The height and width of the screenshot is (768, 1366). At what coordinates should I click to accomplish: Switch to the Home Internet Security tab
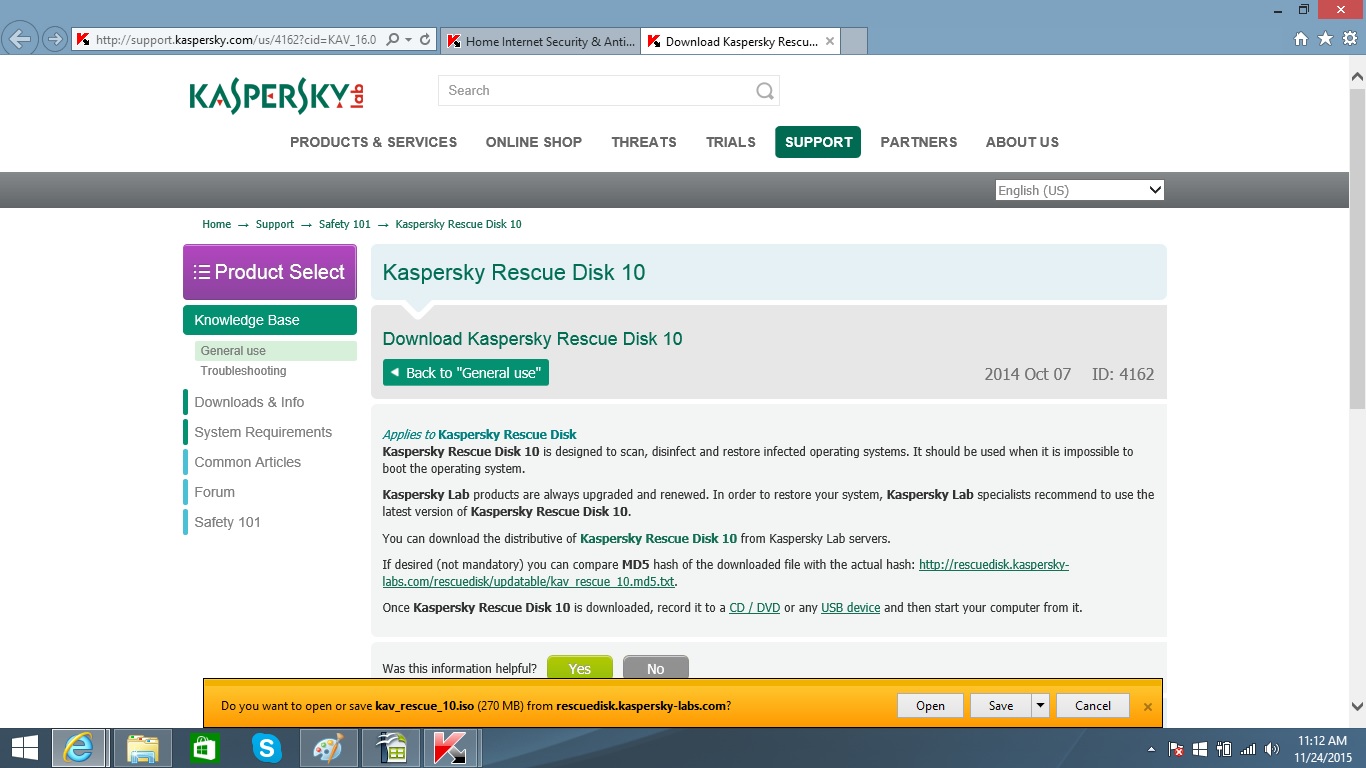(x=539, y=41)
